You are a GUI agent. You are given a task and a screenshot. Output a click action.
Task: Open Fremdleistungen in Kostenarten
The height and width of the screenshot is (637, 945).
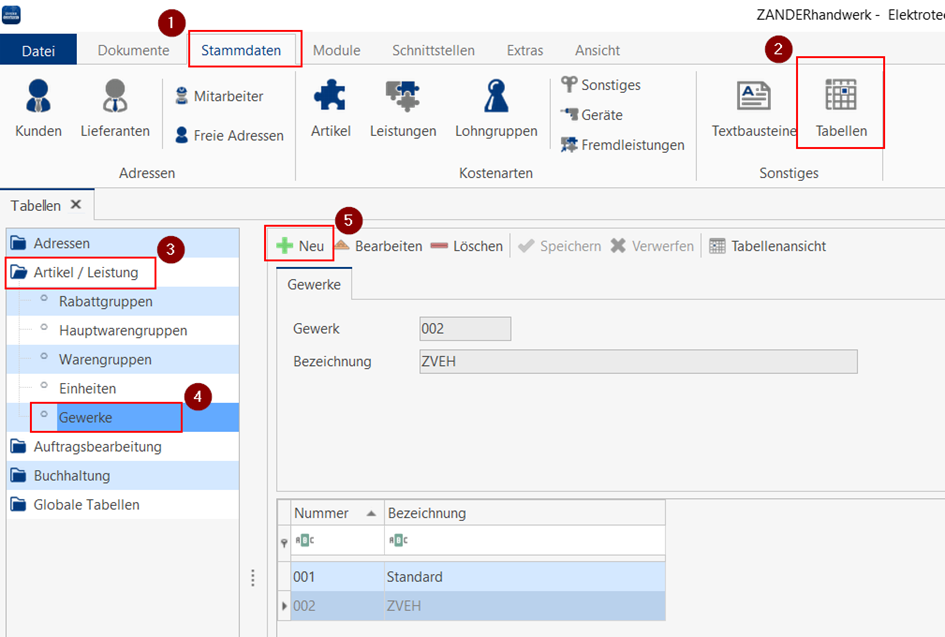[622, 145]
